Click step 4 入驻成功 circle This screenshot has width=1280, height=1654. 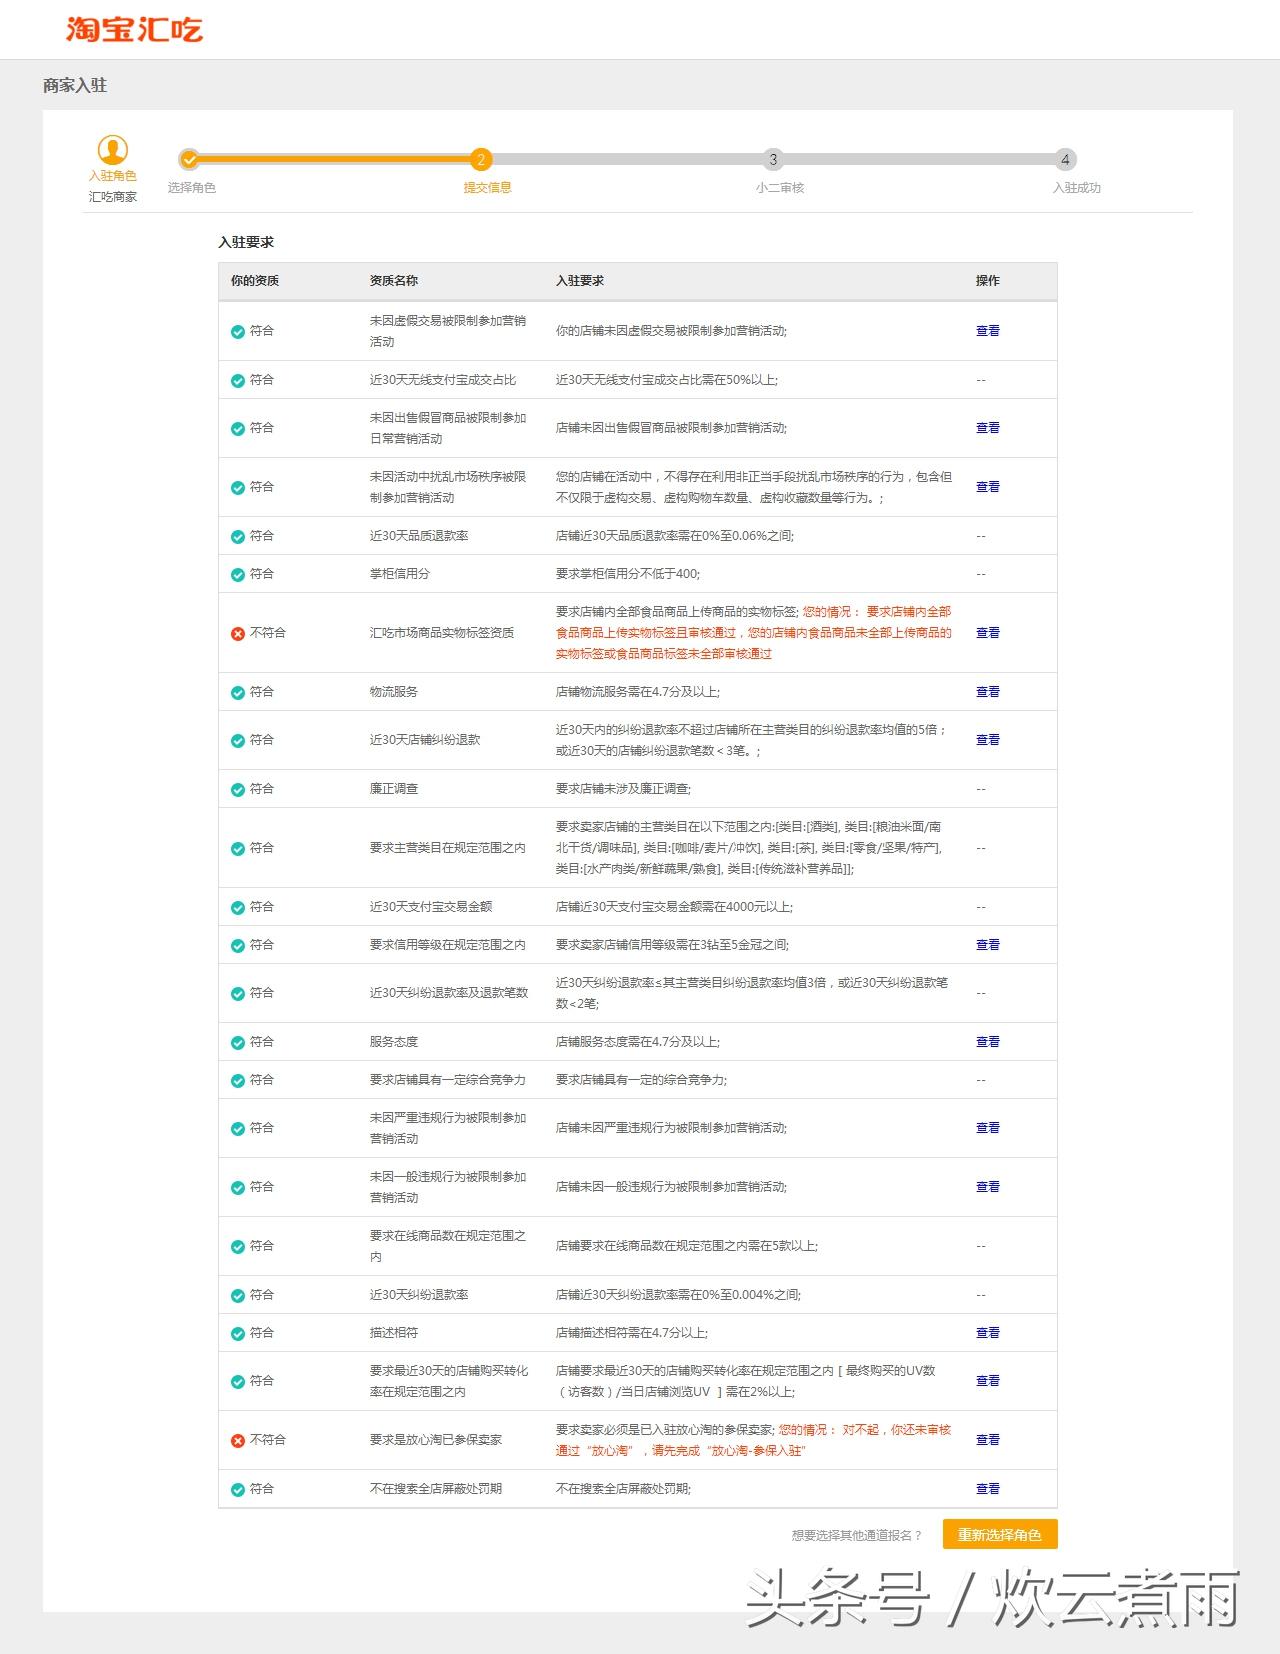[1065, 159]
